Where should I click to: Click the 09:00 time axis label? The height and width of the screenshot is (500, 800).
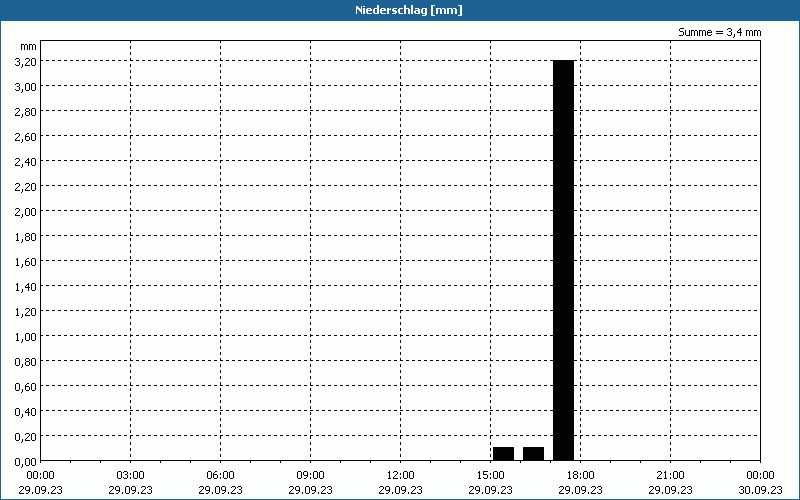coord(310,475)
